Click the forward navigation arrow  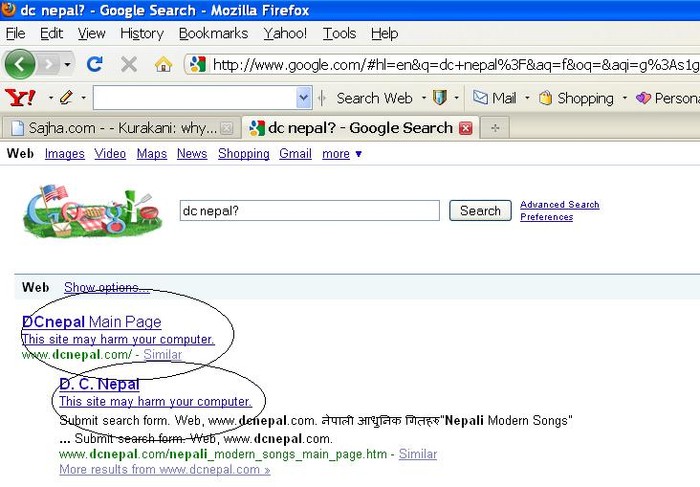49,64
